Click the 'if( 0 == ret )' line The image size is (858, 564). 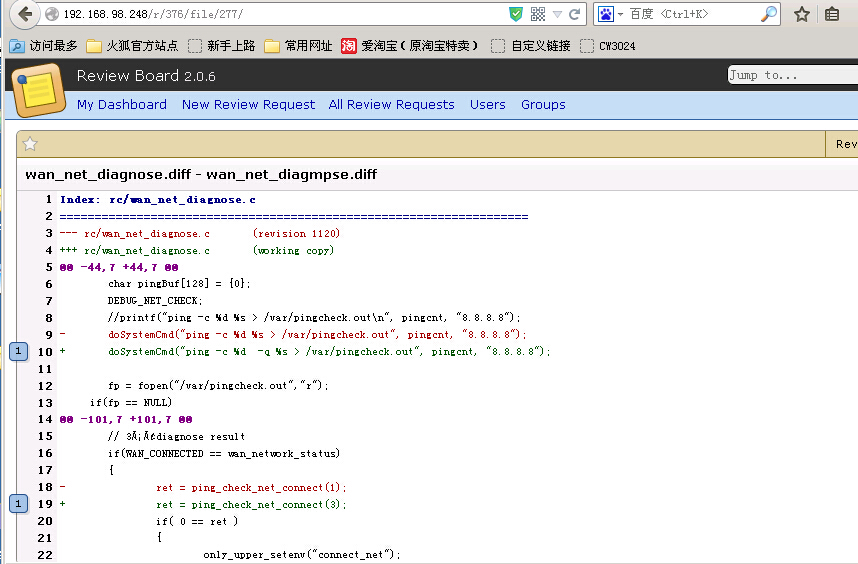point(197,521)
